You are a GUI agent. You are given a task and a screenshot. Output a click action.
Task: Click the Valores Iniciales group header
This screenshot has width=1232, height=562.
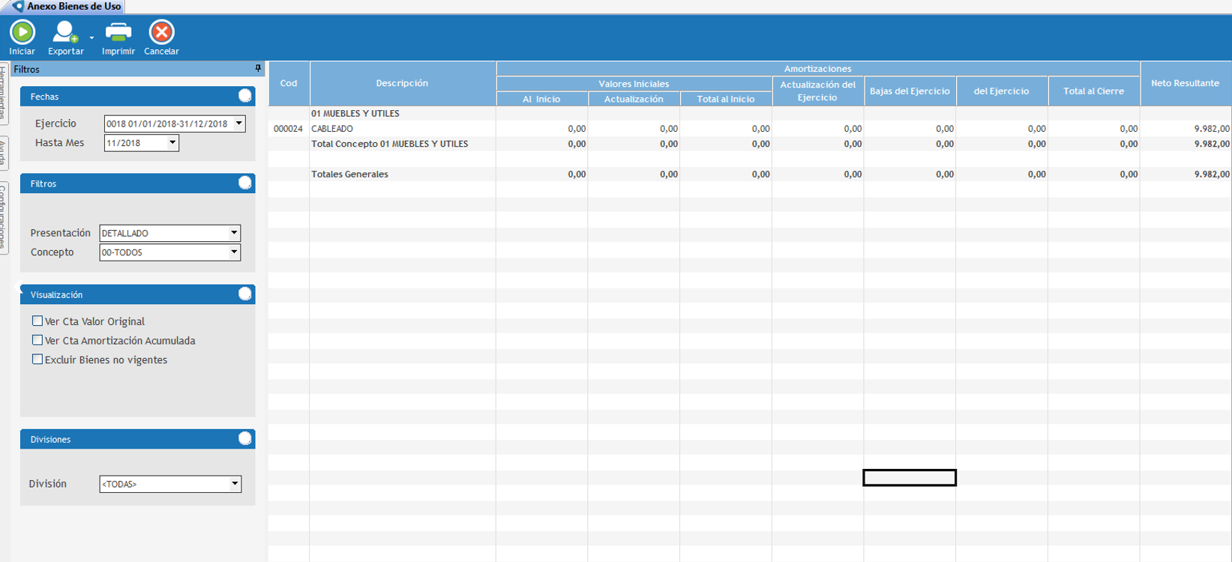point(634,84)
